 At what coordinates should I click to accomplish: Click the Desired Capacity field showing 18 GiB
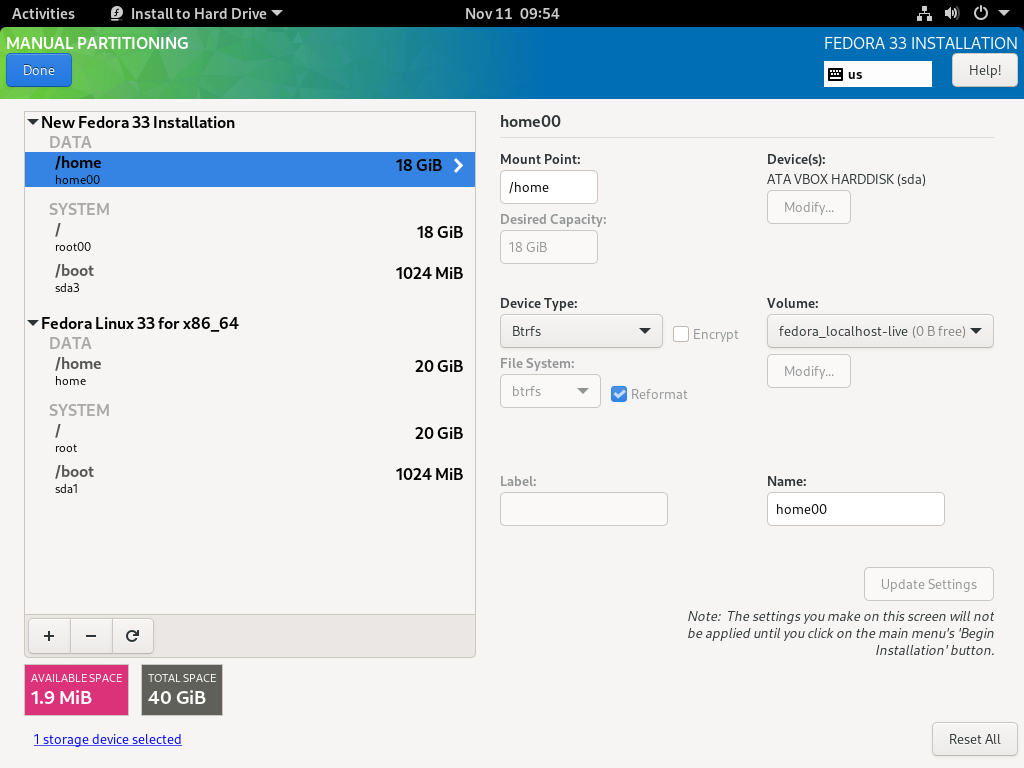(x=549, y=248)
